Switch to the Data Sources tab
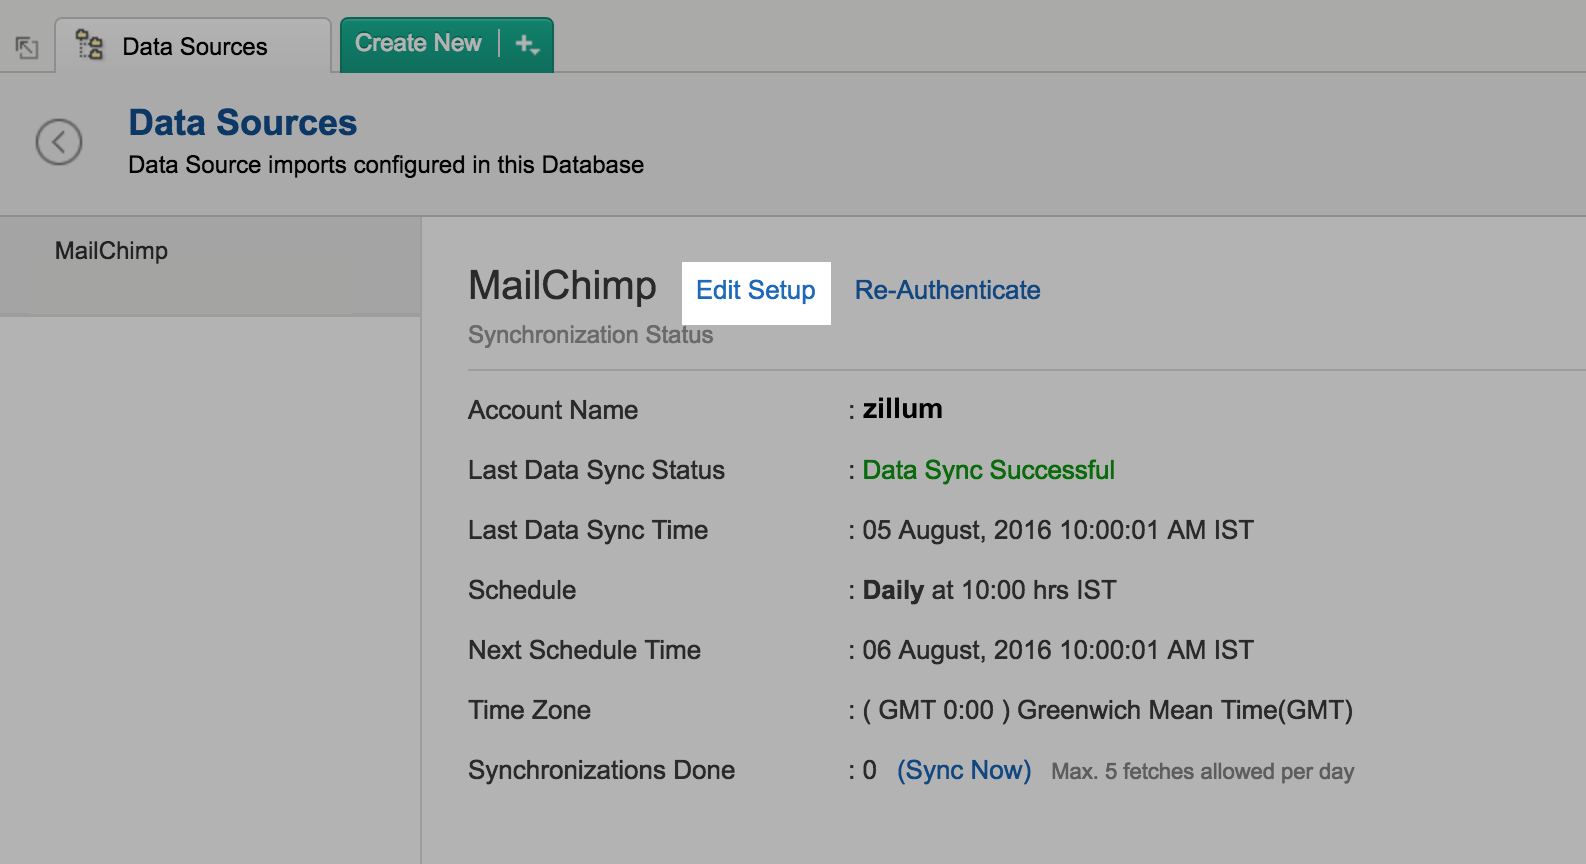This screenshot has width=1586, height=864. click(x=194, y=47)
